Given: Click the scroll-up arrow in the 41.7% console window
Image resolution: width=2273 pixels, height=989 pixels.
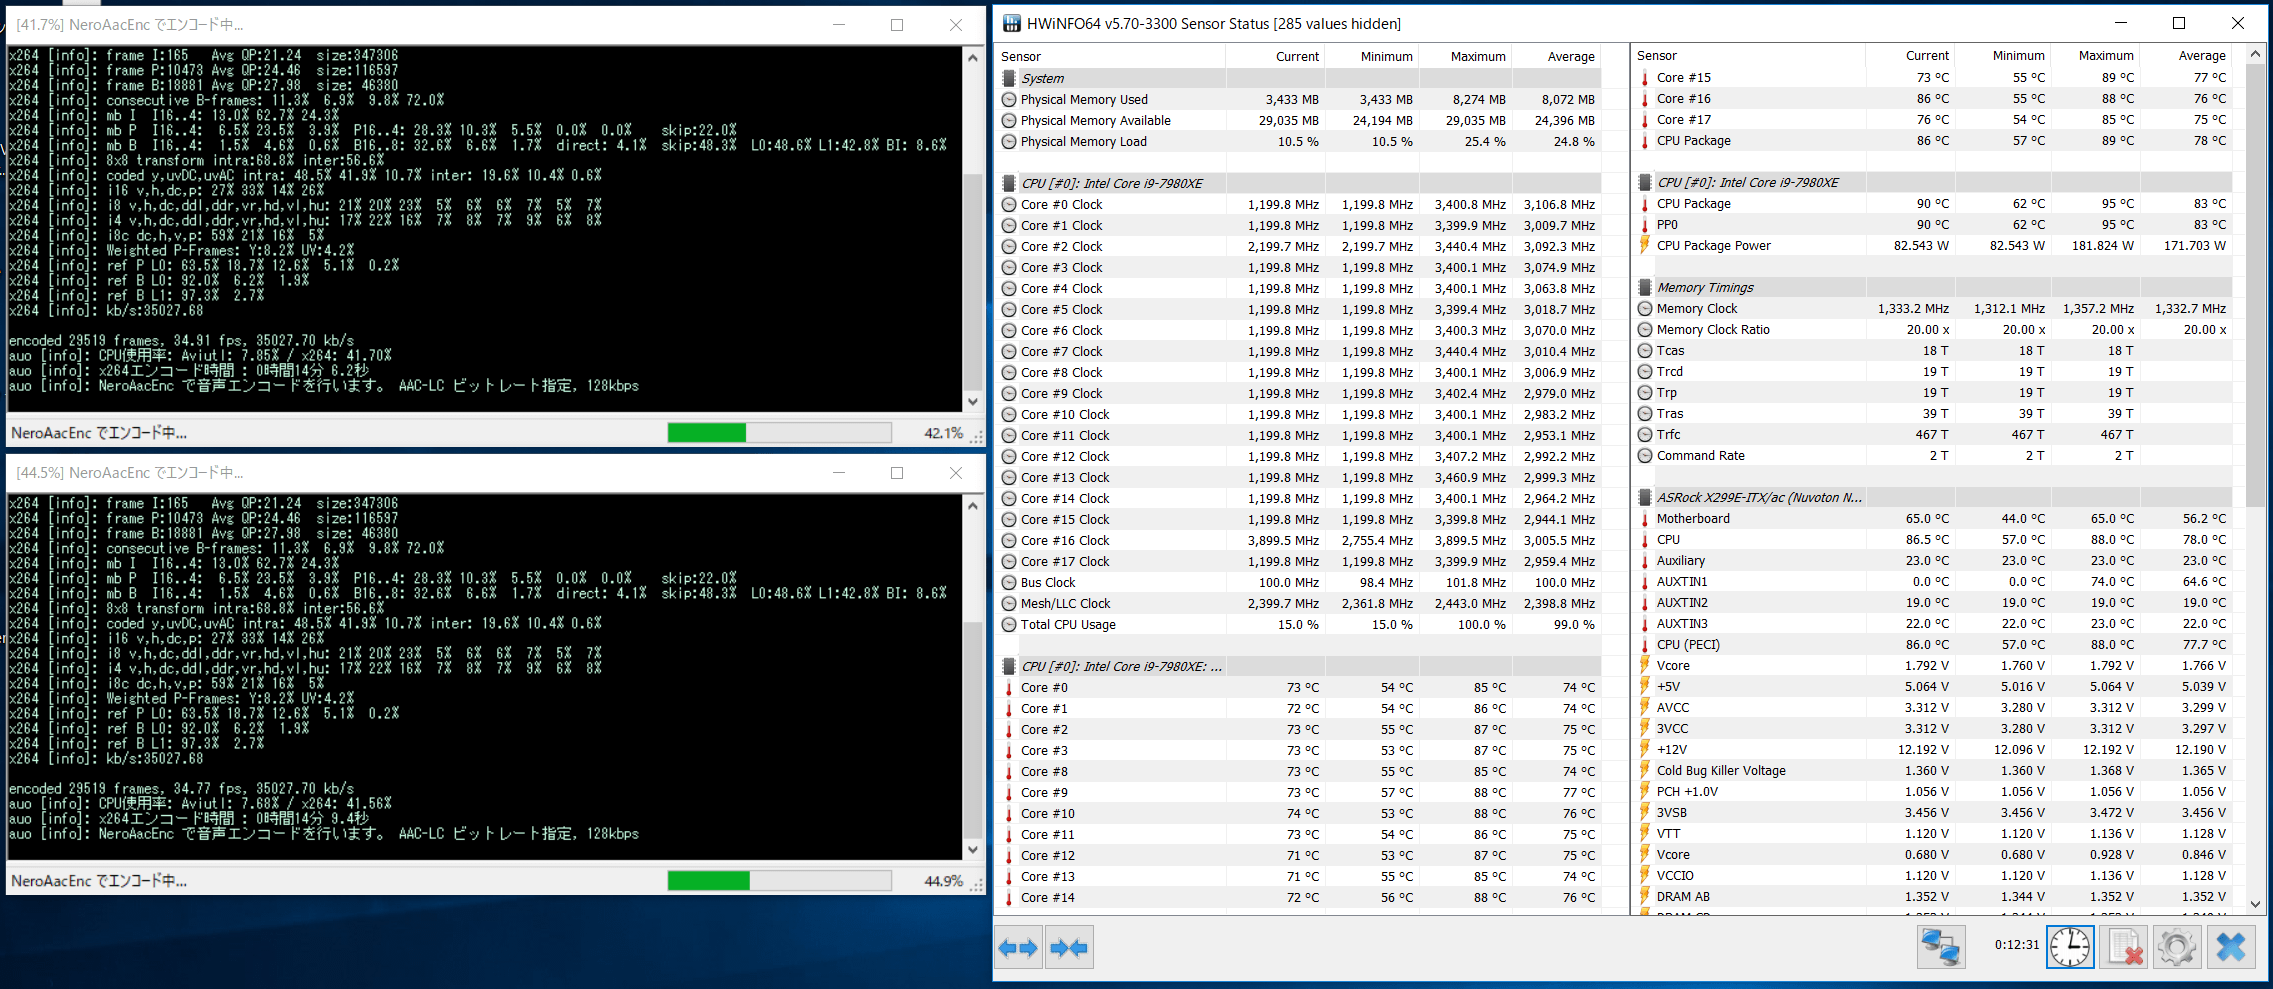Looking at the screenshot, I should click(x=972, y=57).
